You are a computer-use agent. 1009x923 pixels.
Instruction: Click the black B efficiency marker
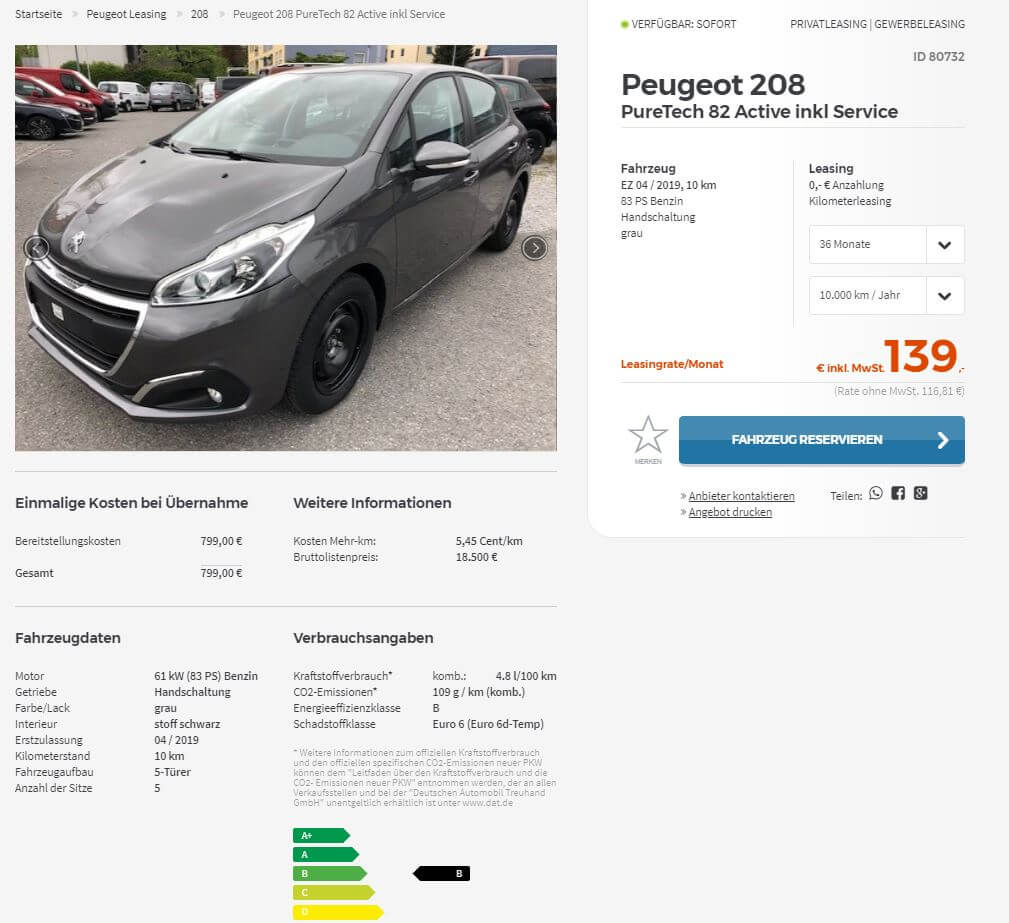(x=441, y=873)
